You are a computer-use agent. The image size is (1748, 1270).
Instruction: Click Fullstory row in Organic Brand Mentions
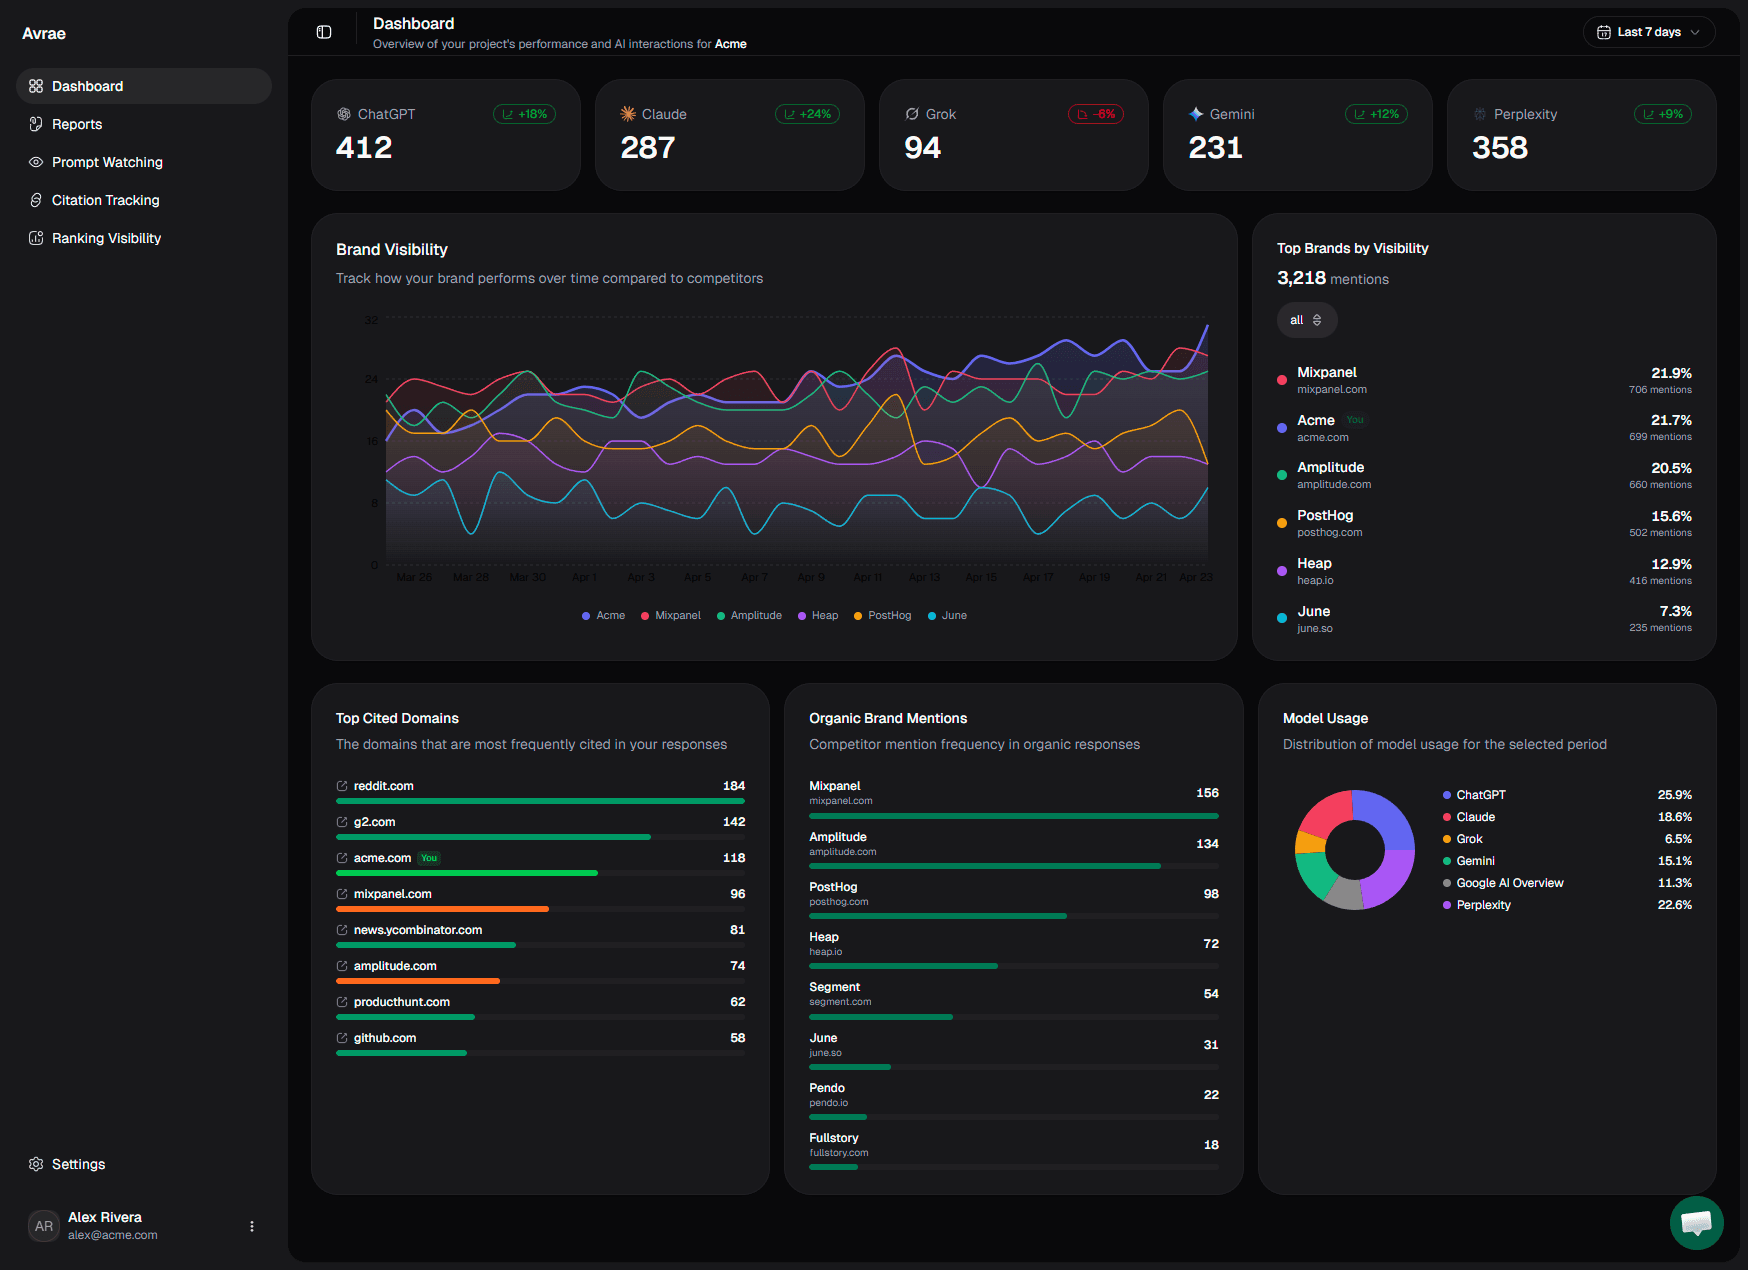point(1014,1150)
